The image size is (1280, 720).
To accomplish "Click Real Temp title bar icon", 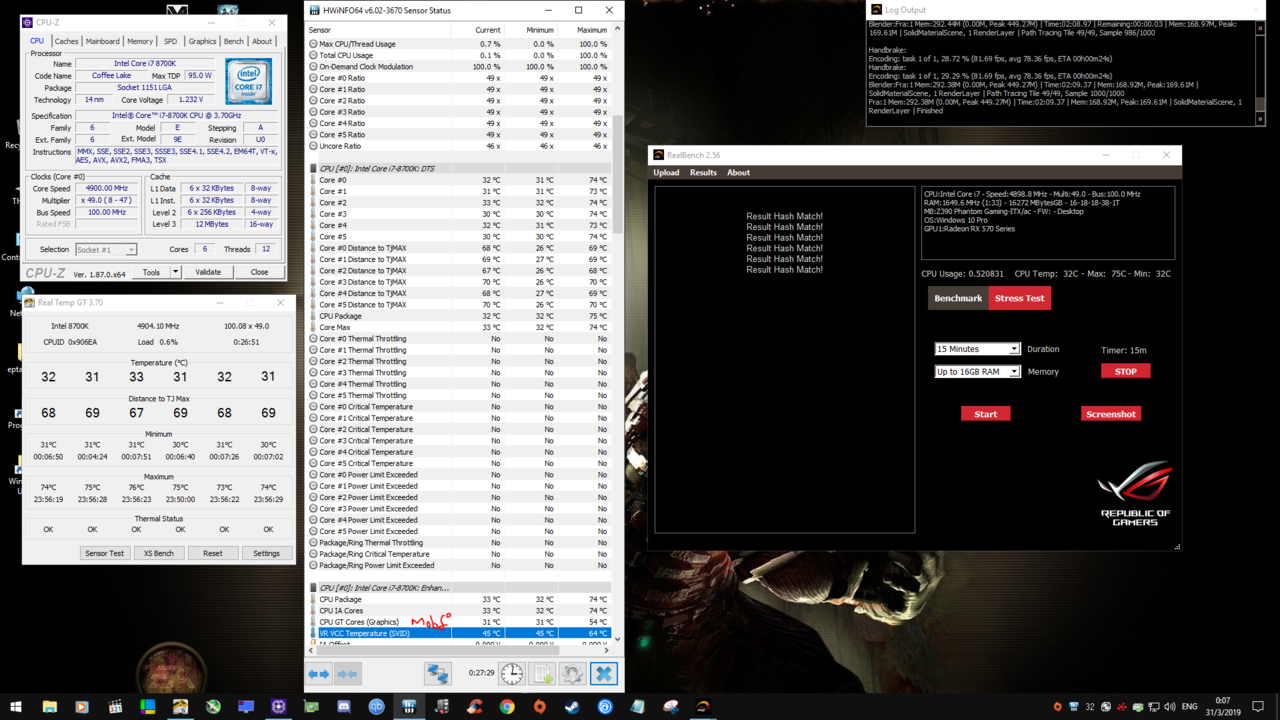I will point(30,302).
